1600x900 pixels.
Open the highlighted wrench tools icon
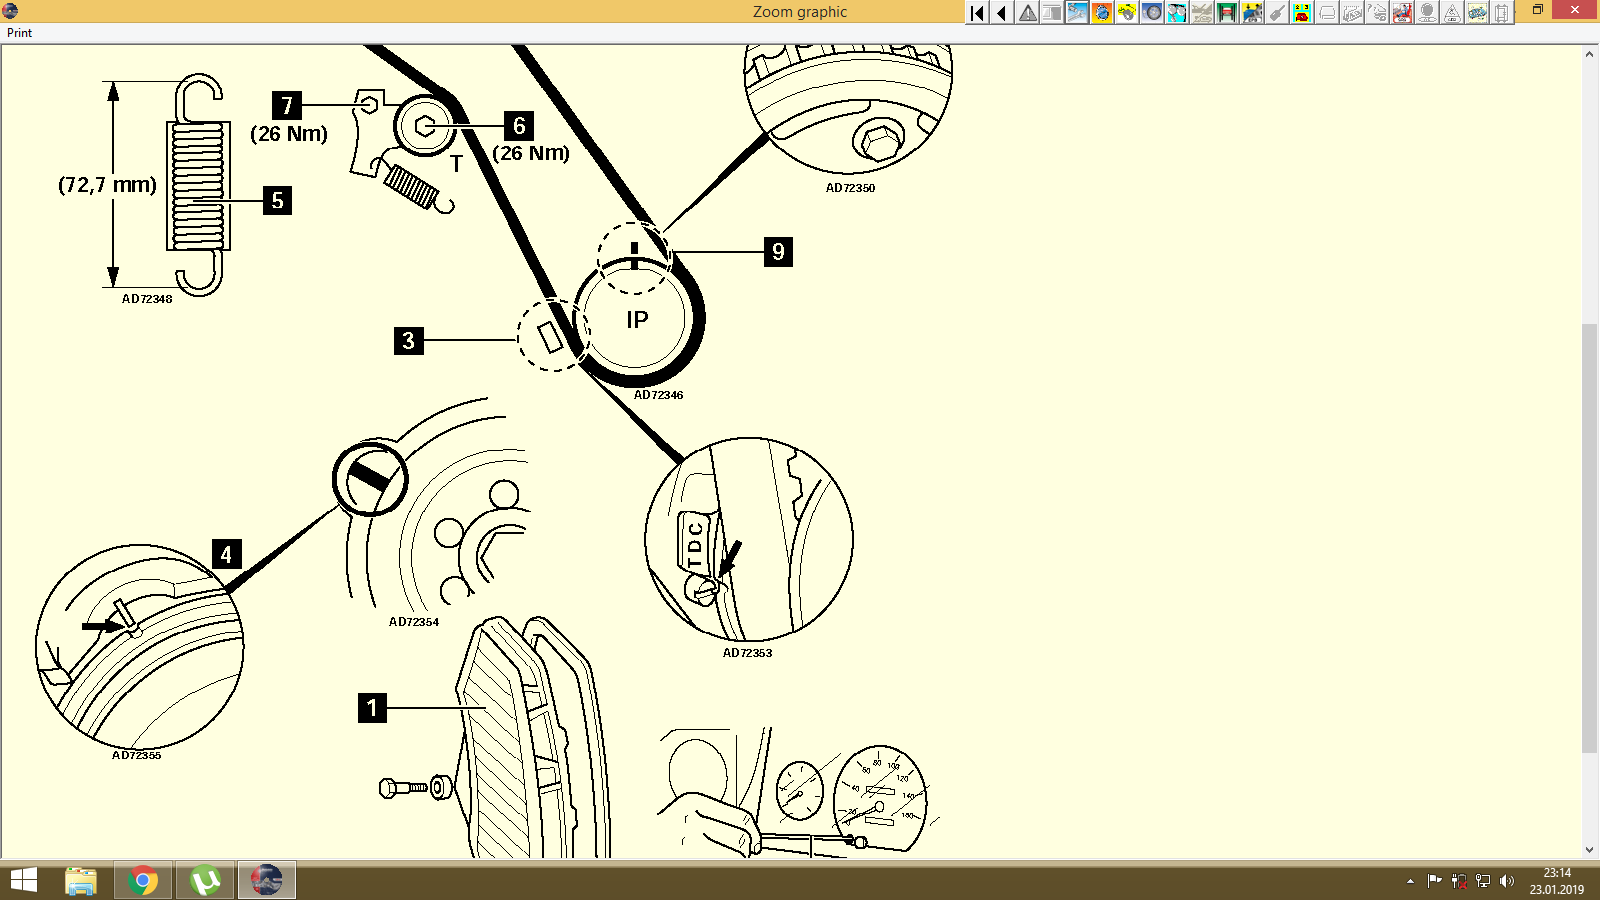click(1076, 12)
